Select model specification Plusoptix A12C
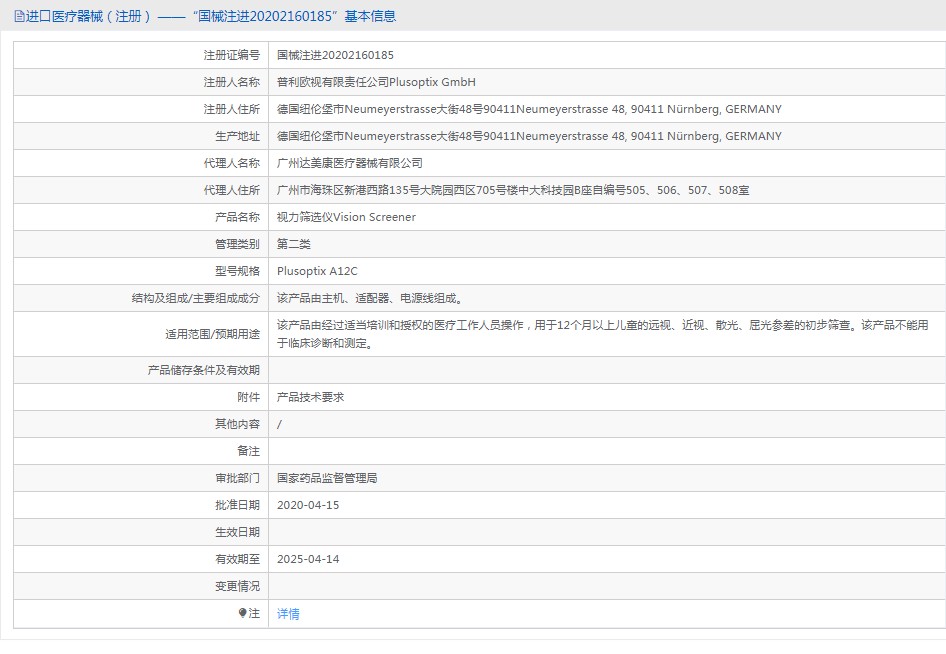This screenshot has height=654, width=946. (317, 271)
